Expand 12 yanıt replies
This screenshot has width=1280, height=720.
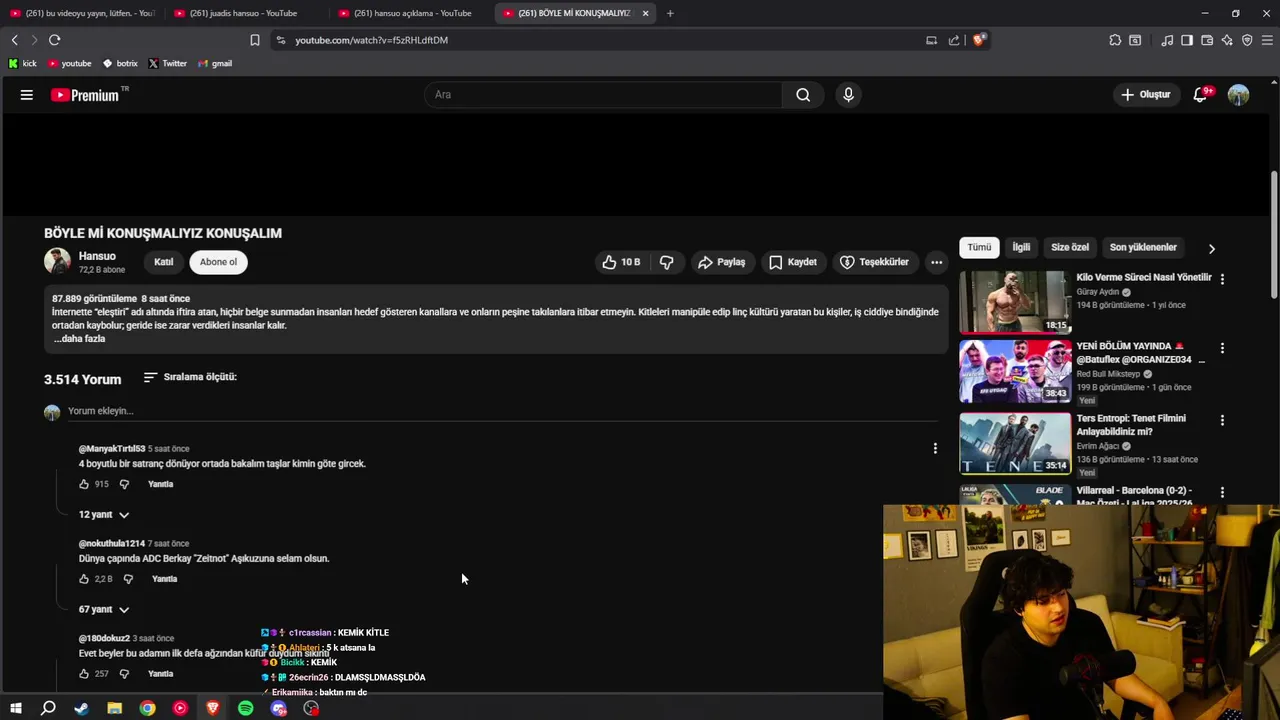click(104, 514)
